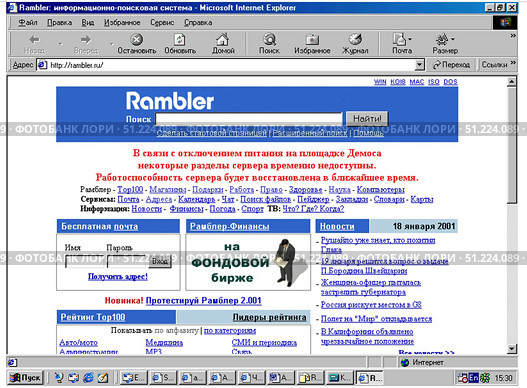Viewport: 527px width, 388px height.
Task: Open the Авто/мото category link
Action: pyautogui.click(x=78, y=343)
